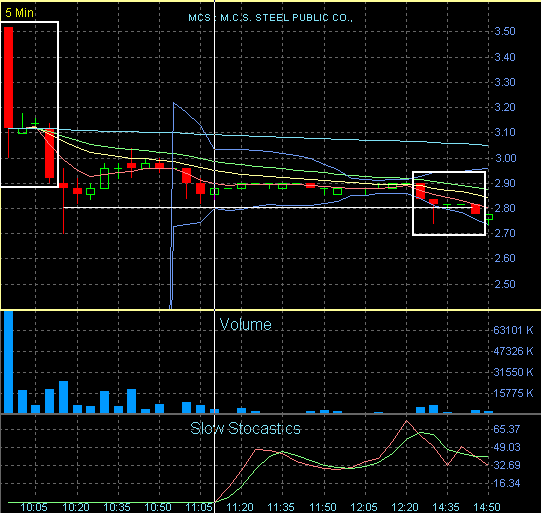541x513 pixels.
Task: Click the 3.50 price axis label
Action: click(505, 31)
